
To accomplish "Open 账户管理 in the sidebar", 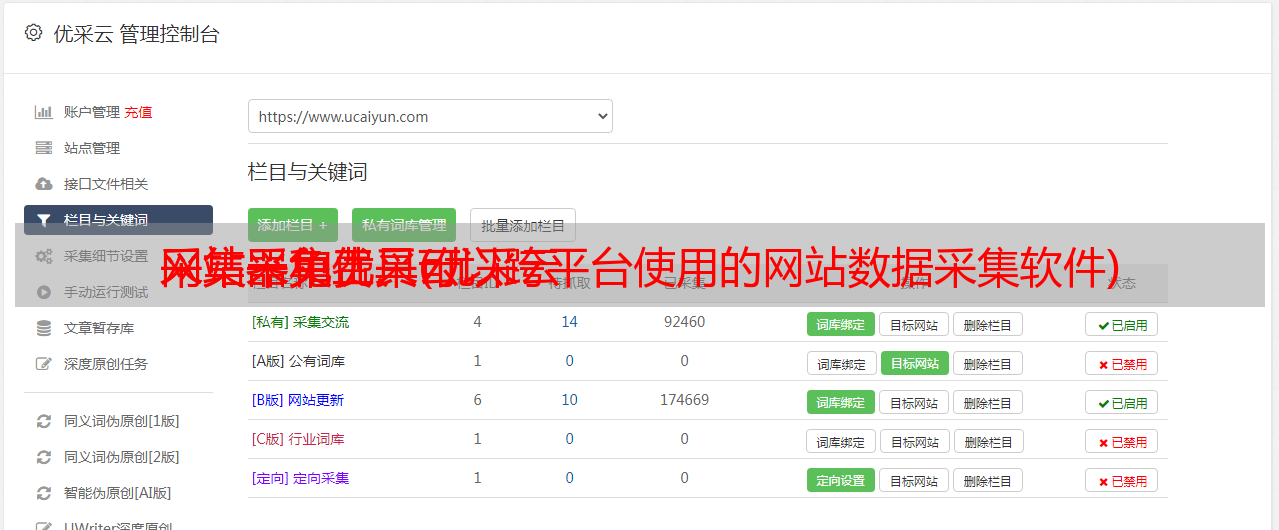I will point(92,112).
